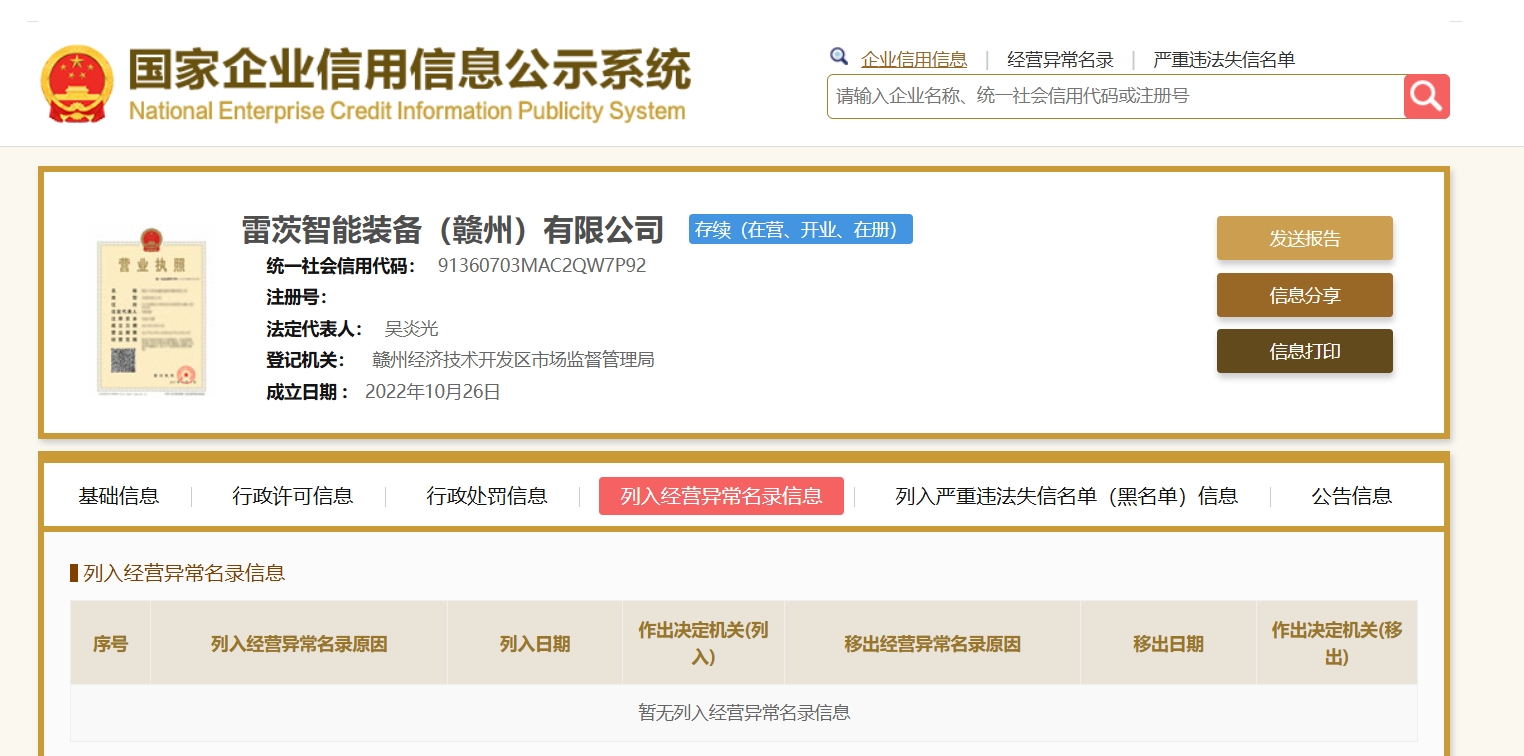Open the 公告信息 tab

tap(1352, 496)
